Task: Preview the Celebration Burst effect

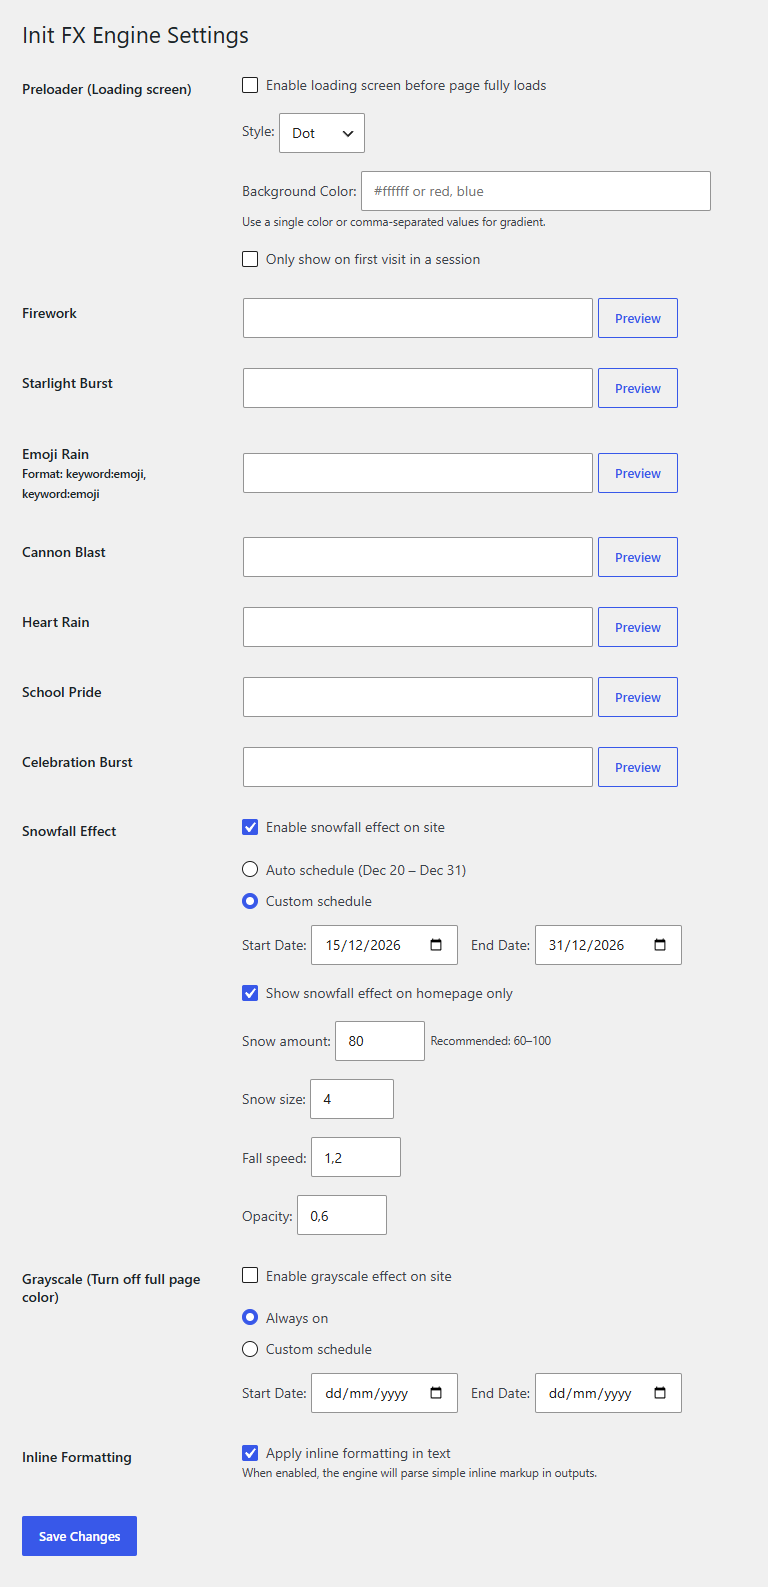Action: click(638, 767)
